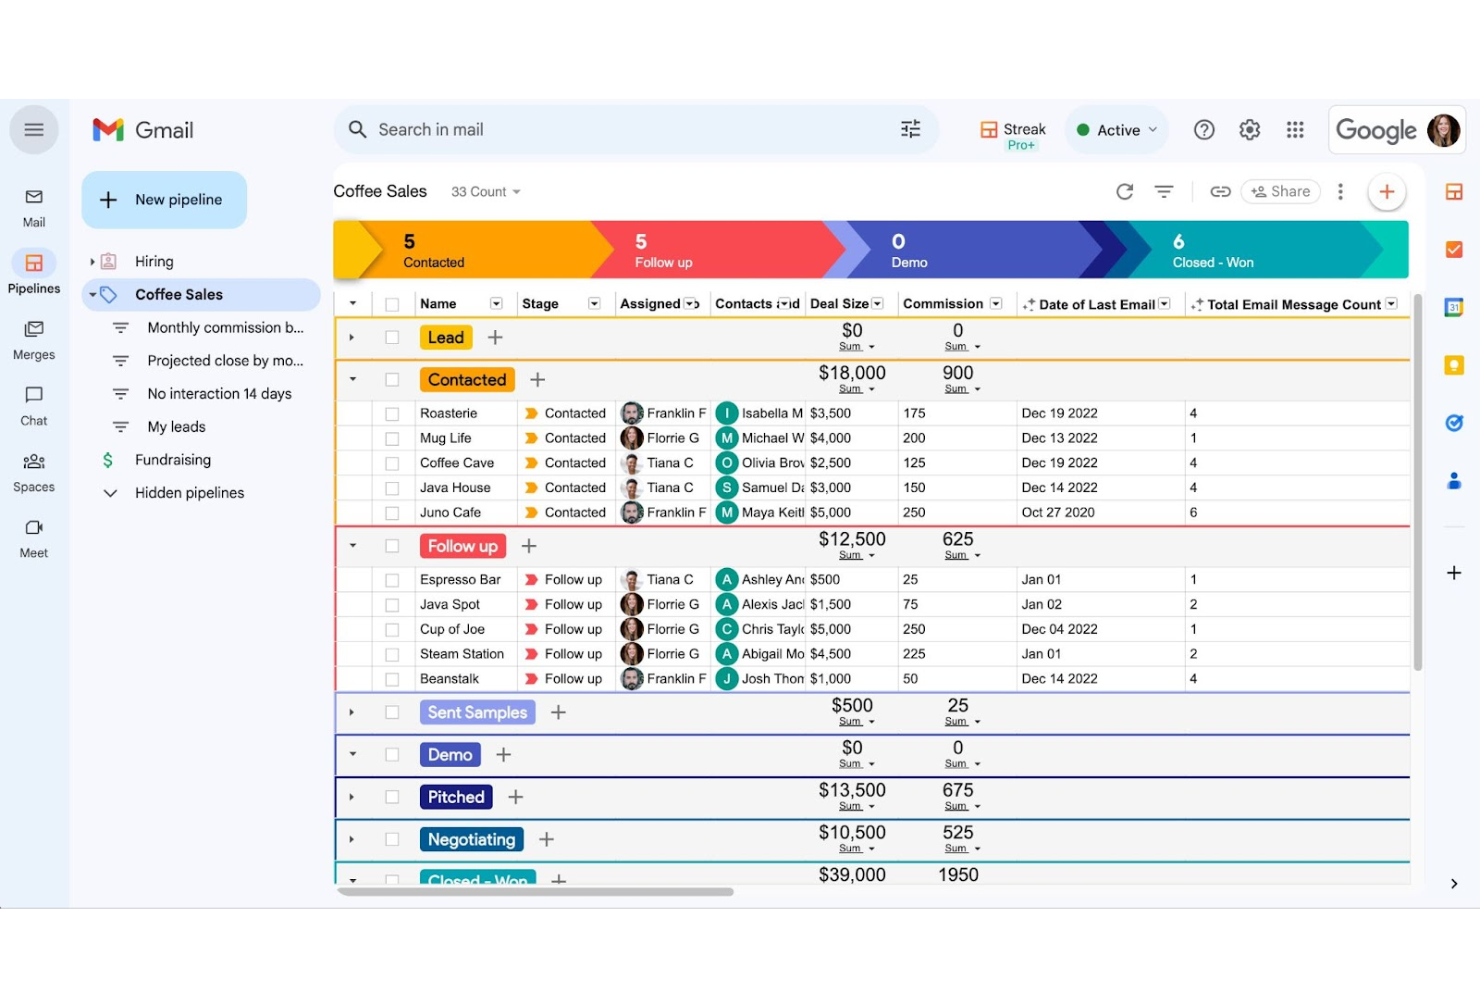This screenshot has height=987, width=1480.
Task: Select the Coffee Sales pipeline
Action: [201, 295]
